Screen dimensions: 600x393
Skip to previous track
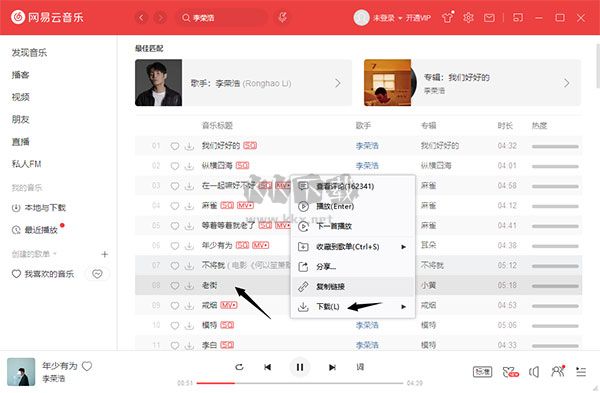click(267, 367)
